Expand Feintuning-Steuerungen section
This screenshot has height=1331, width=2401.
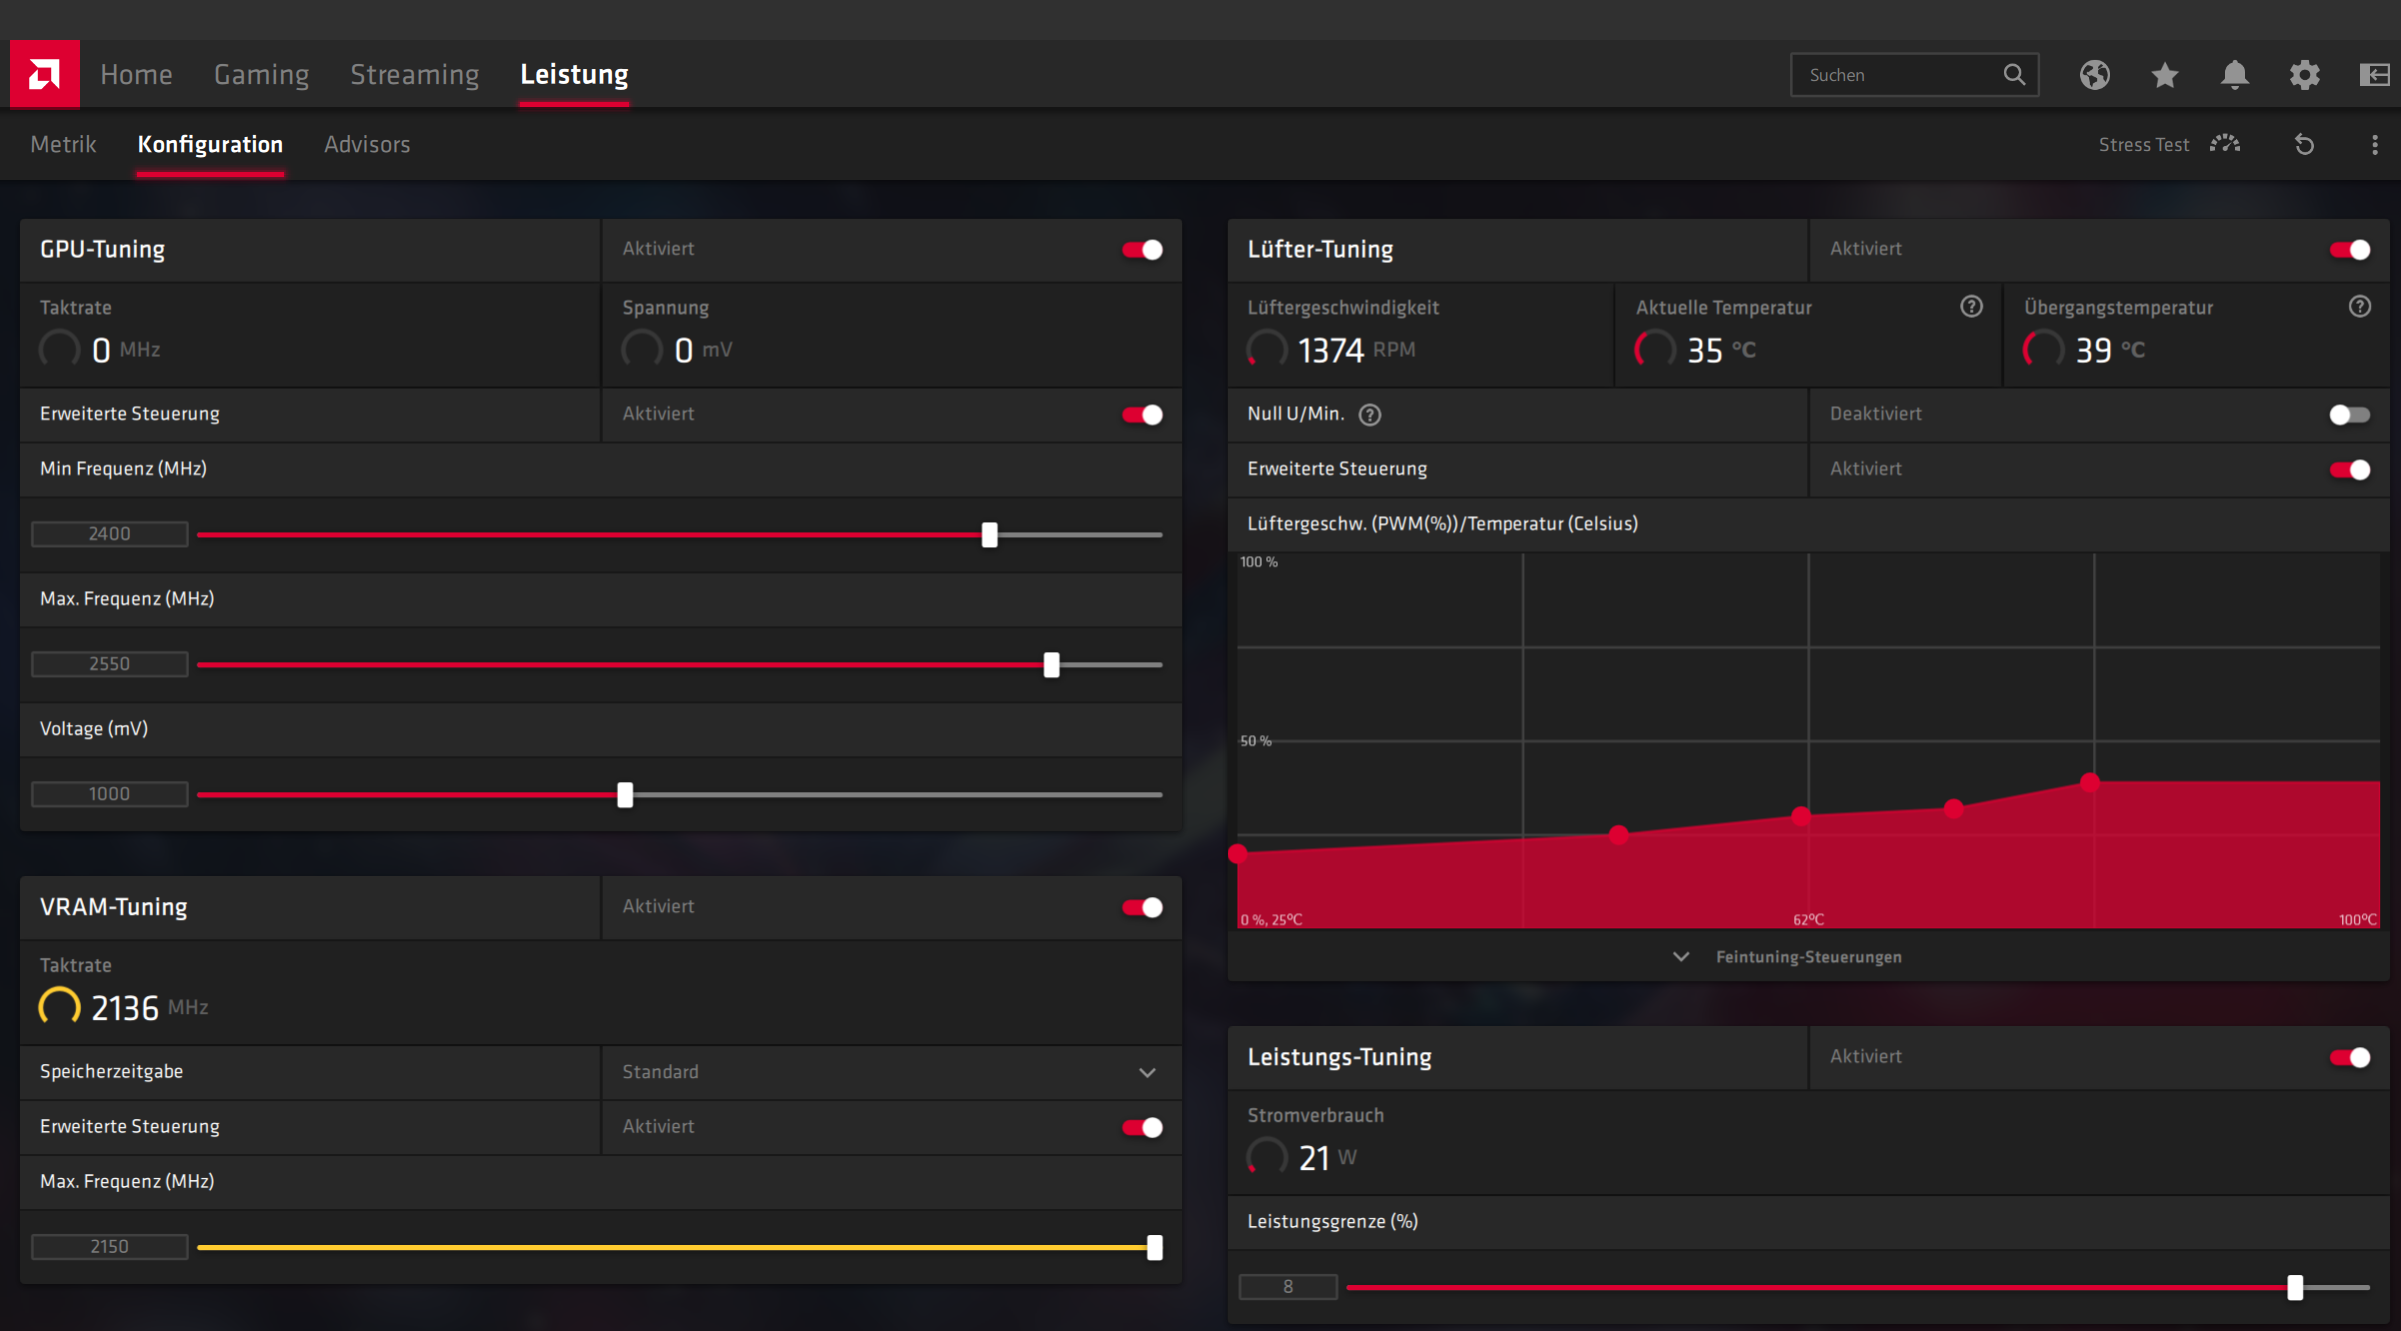click(x=1790, y=957)
